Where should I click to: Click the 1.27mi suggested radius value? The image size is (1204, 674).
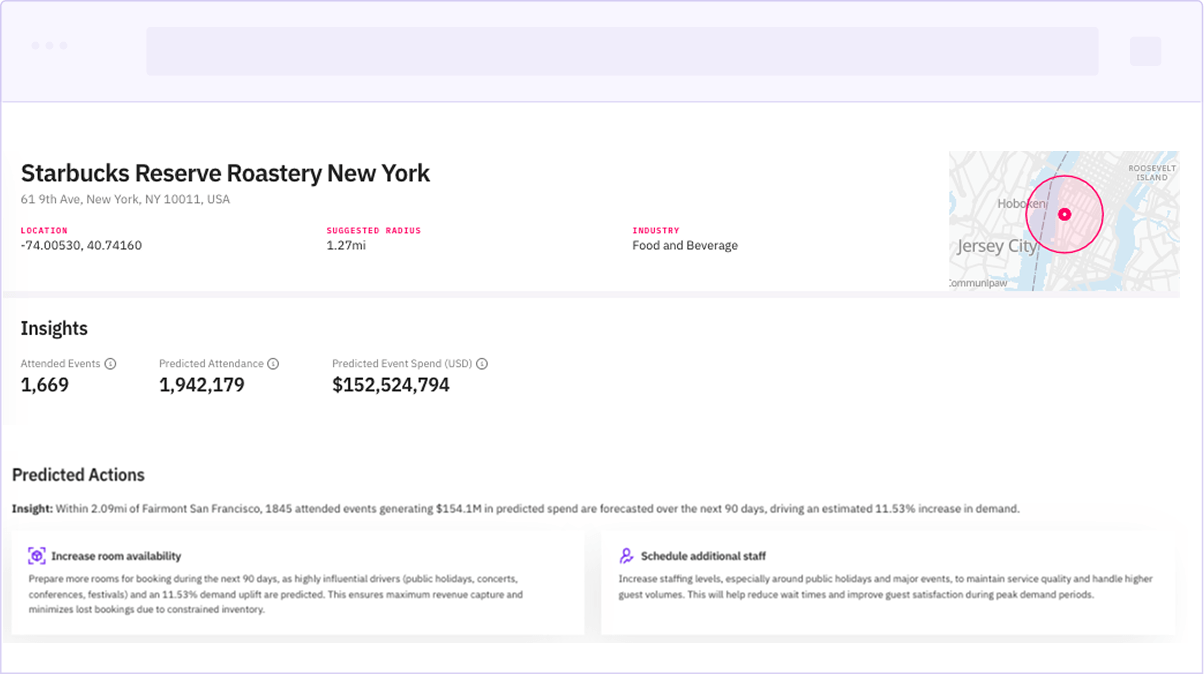(x=346, y=246)
